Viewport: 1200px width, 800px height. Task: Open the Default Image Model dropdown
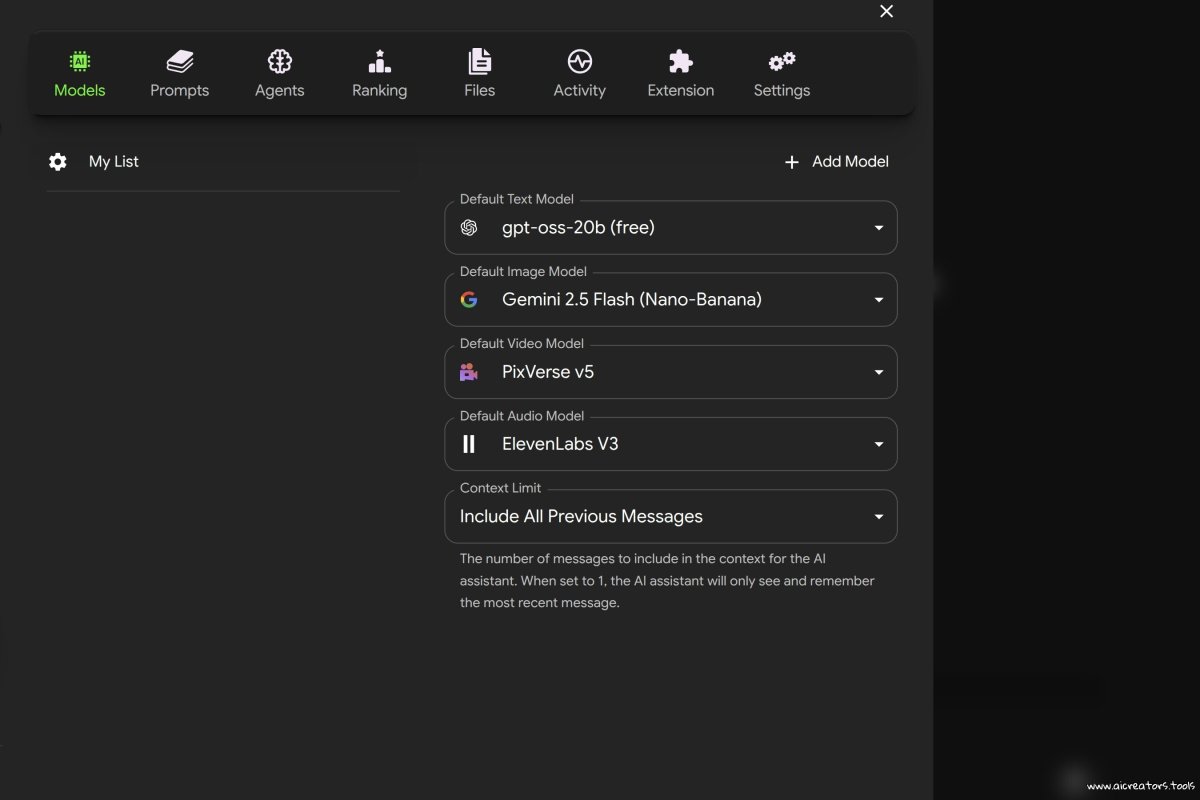click(878, 299)
